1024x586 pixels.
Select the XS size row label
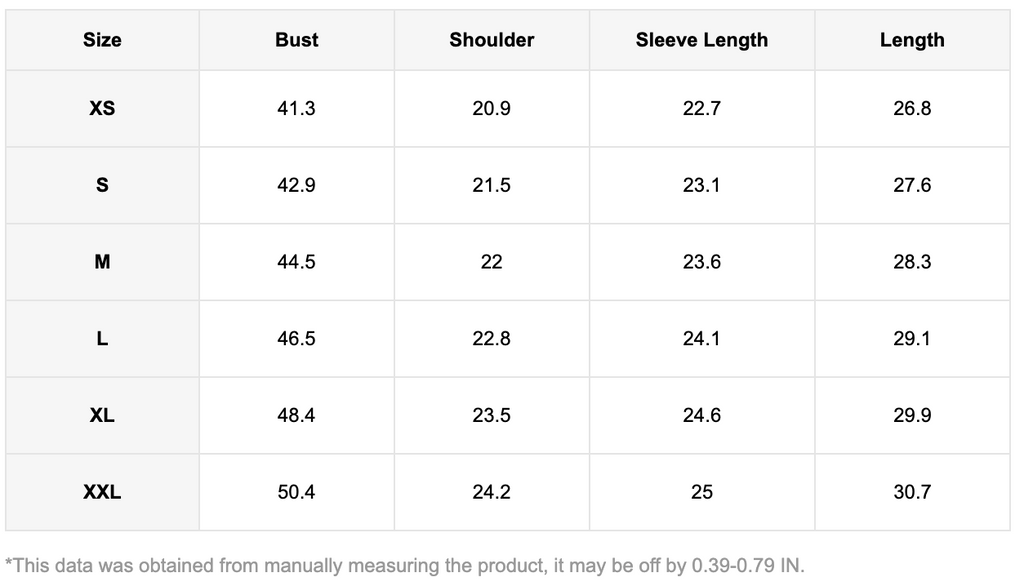102,108
